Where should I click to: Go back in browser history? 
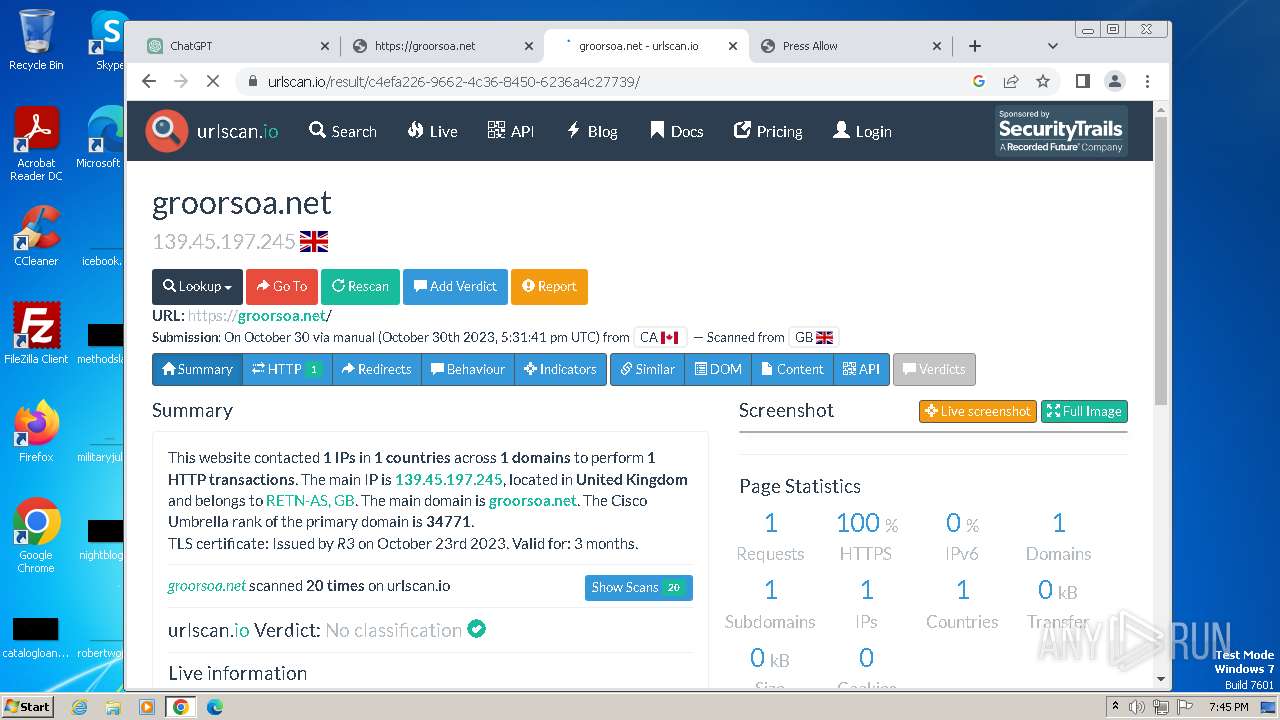tap(149, 81)
